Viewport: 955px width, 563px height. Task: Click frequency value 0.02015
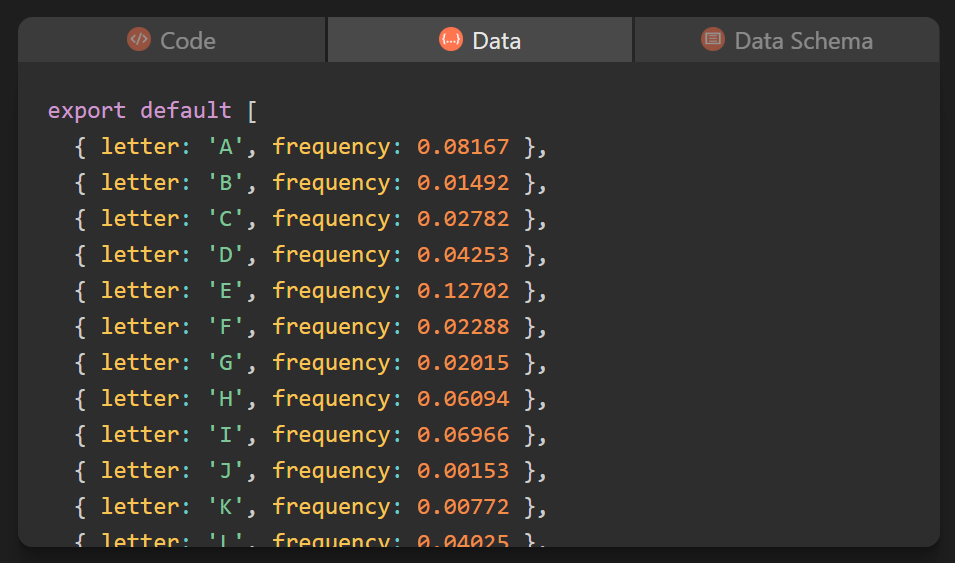pyautogui.click(x=463, y=363)
